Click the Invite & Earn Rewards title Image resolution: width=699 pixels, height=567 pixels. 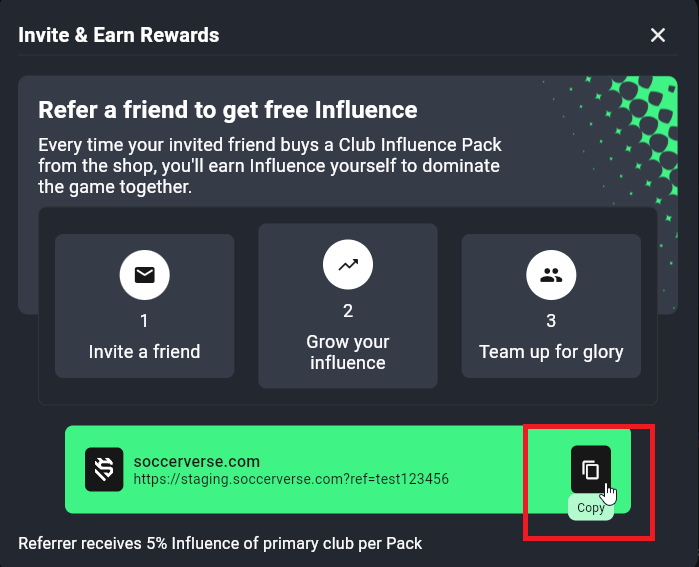(x=119, y=35)
